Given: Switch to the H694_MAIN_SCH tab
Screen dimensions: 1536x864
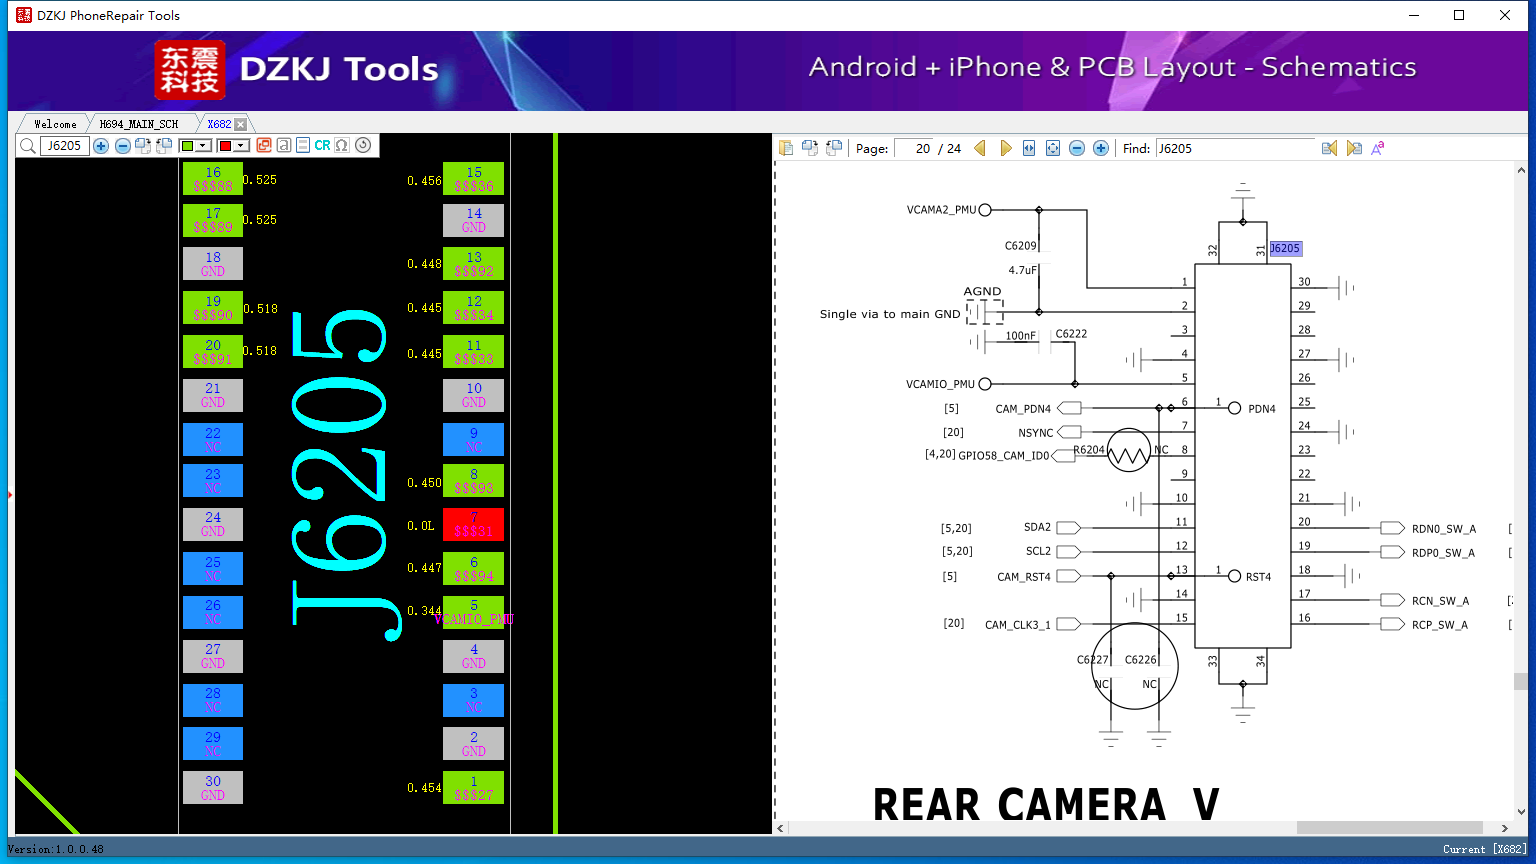Looking at the screenshot, I should click(139, 124).
